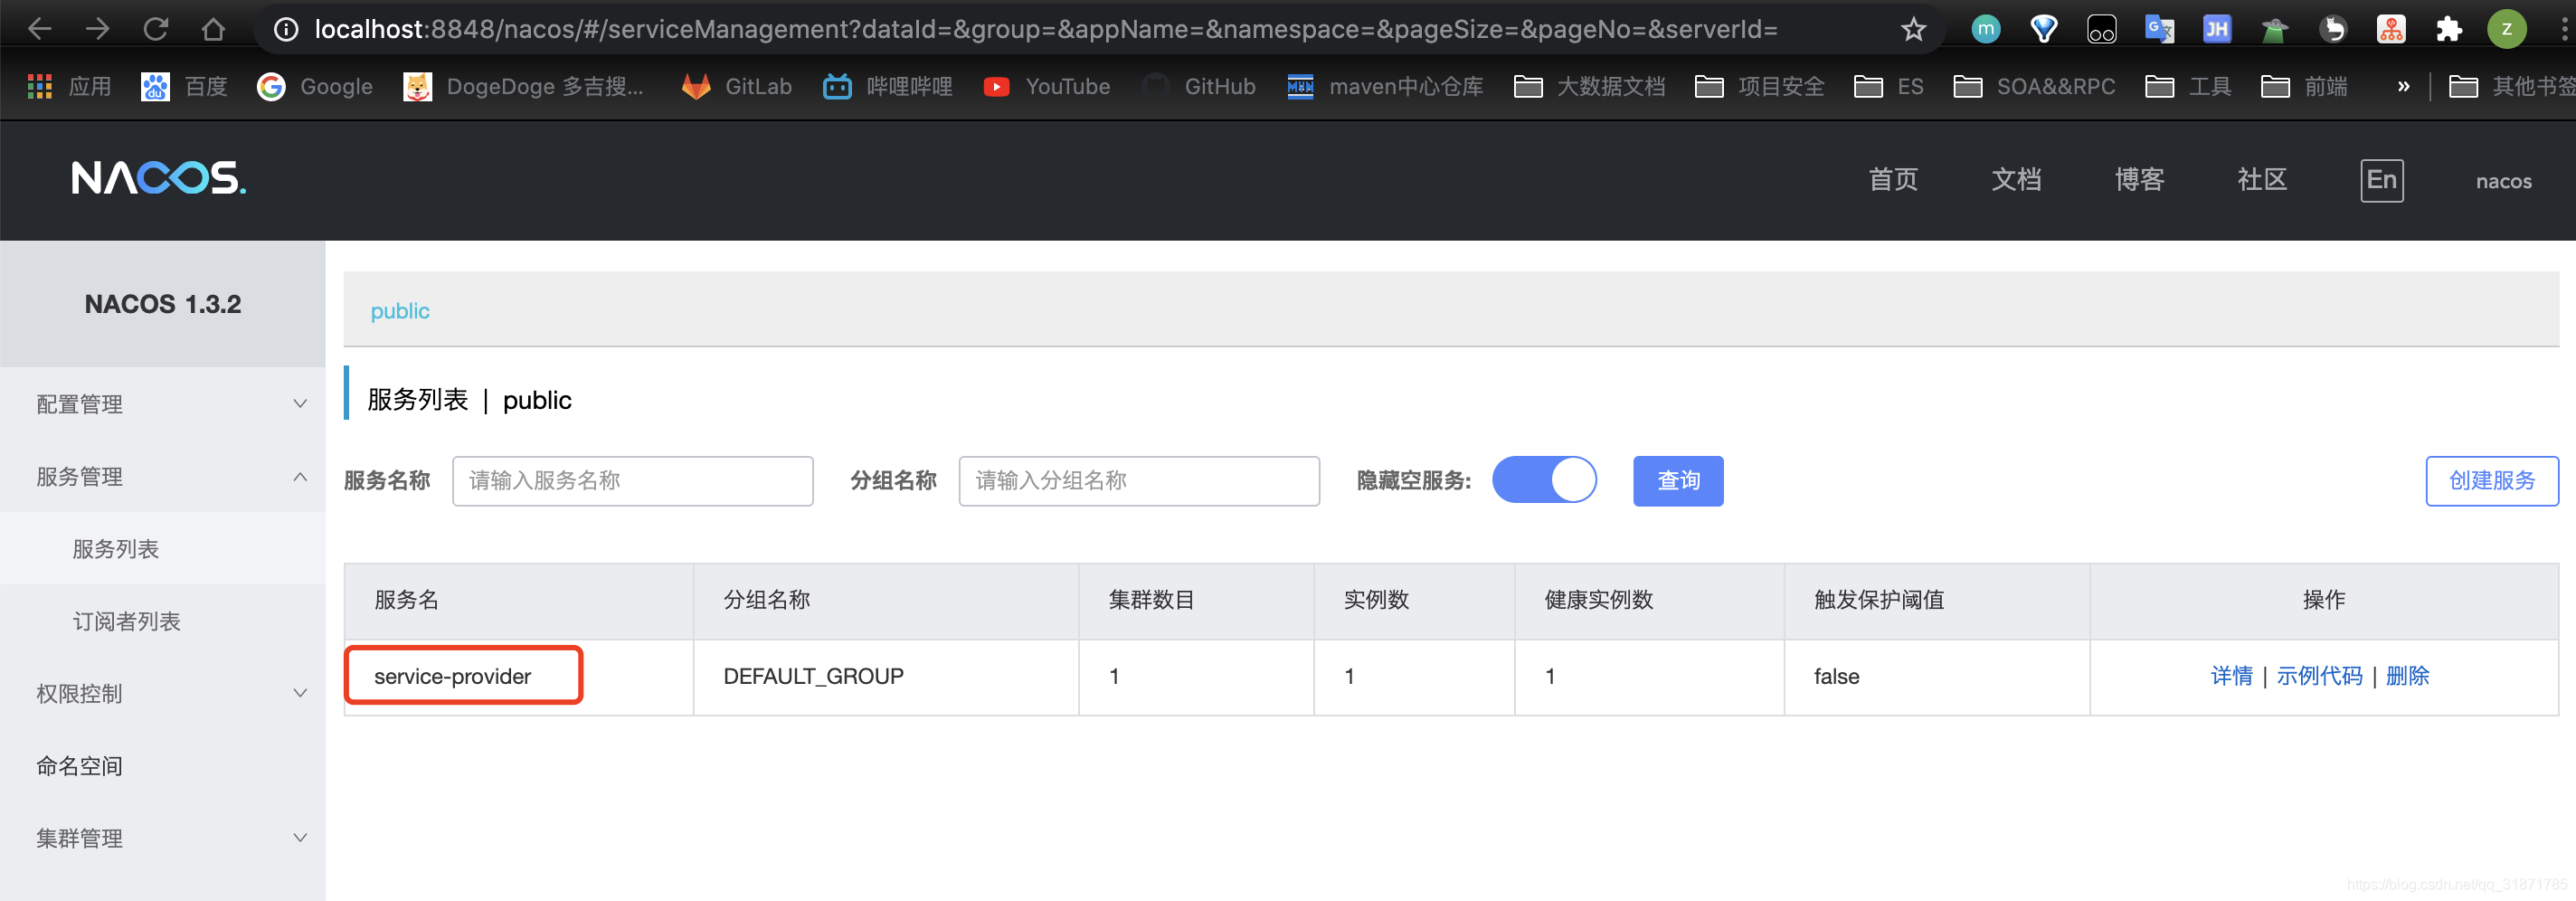
Task: Open the browser home page icon
Action: [x=213, y=29]
